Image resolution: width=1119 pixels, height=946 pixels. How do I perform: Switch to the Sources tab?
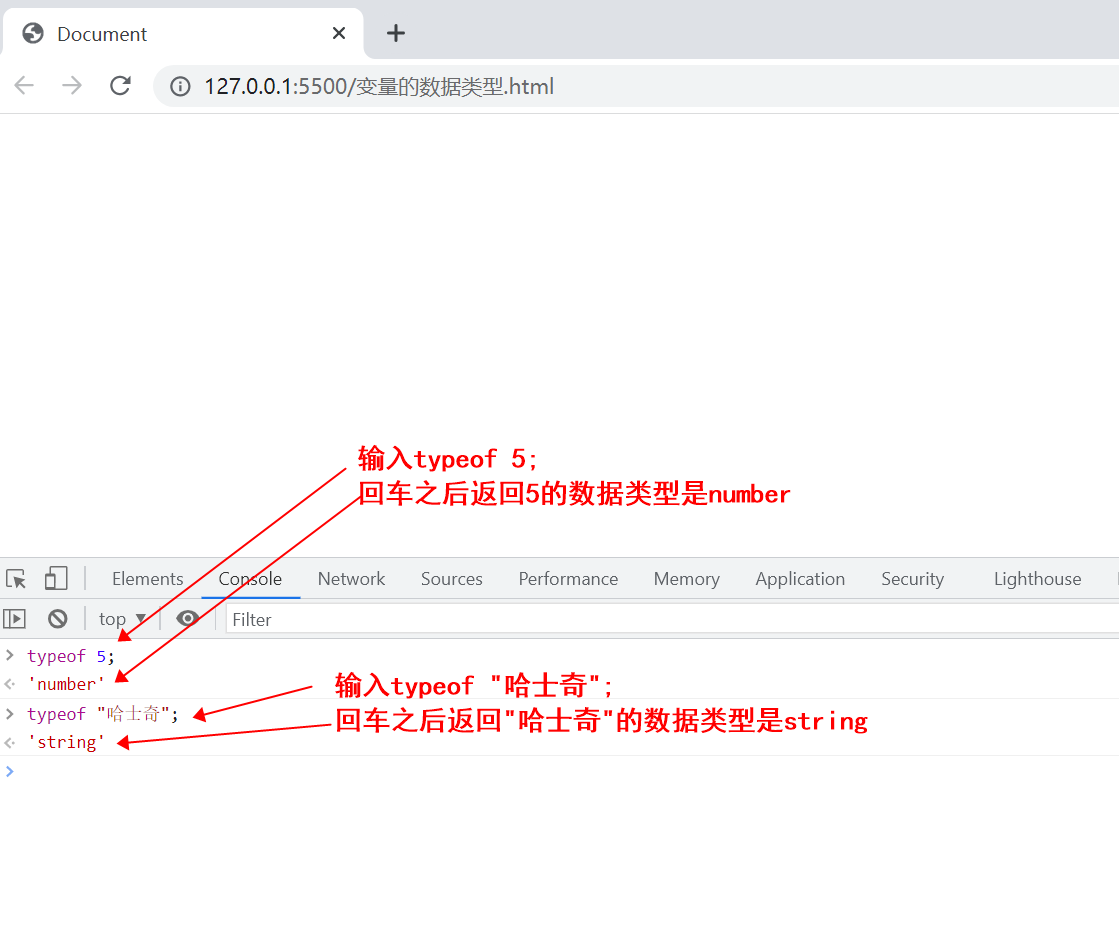[x=452, y=579]
